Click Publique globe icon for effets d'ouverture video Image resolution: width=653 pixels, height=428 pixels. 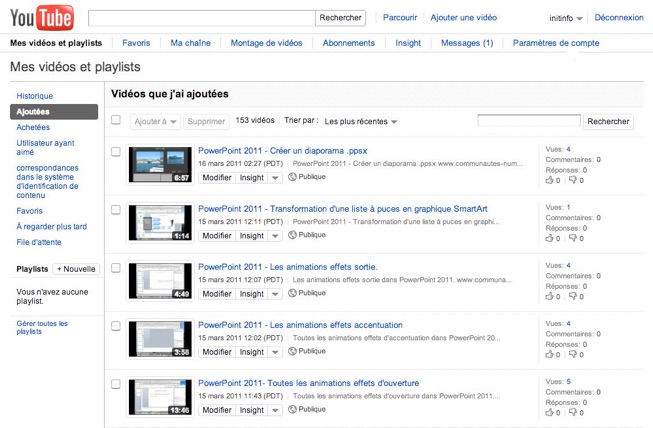tap(292, 409)
